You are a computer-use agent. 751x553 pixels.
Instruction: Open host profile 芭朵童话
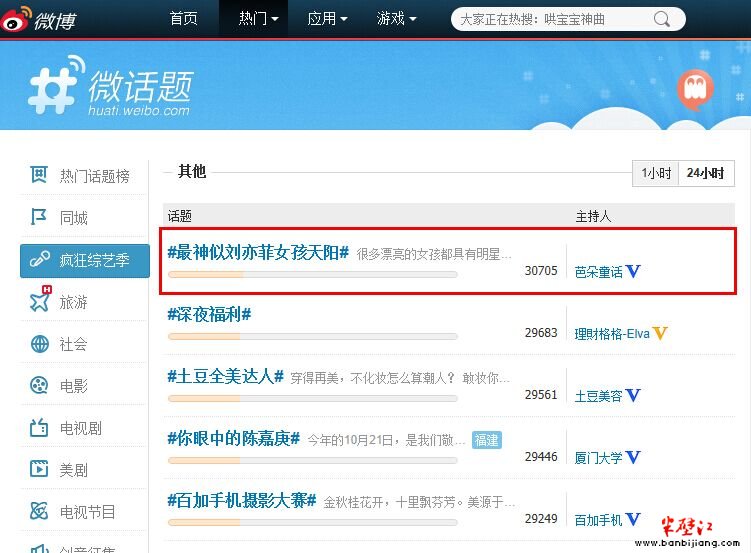(x=599, y=272)
